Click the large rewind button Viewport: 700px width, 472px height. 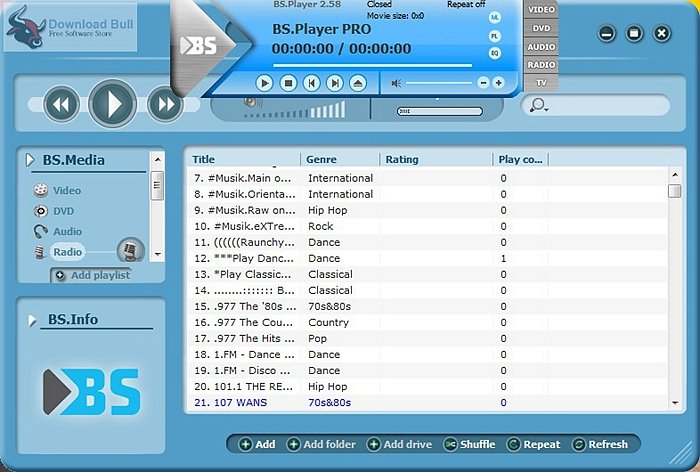pyautogui.click(x=61, y=103)
